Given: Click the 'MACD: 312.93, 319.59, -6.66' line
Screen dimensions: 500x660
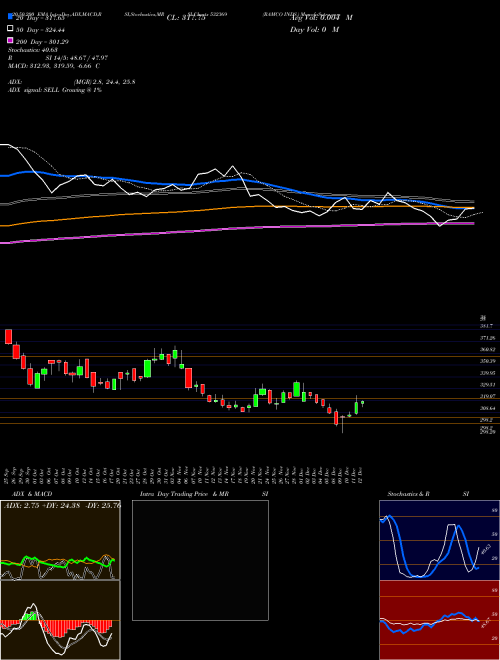Looking at the screenshot, I should 51,66.
